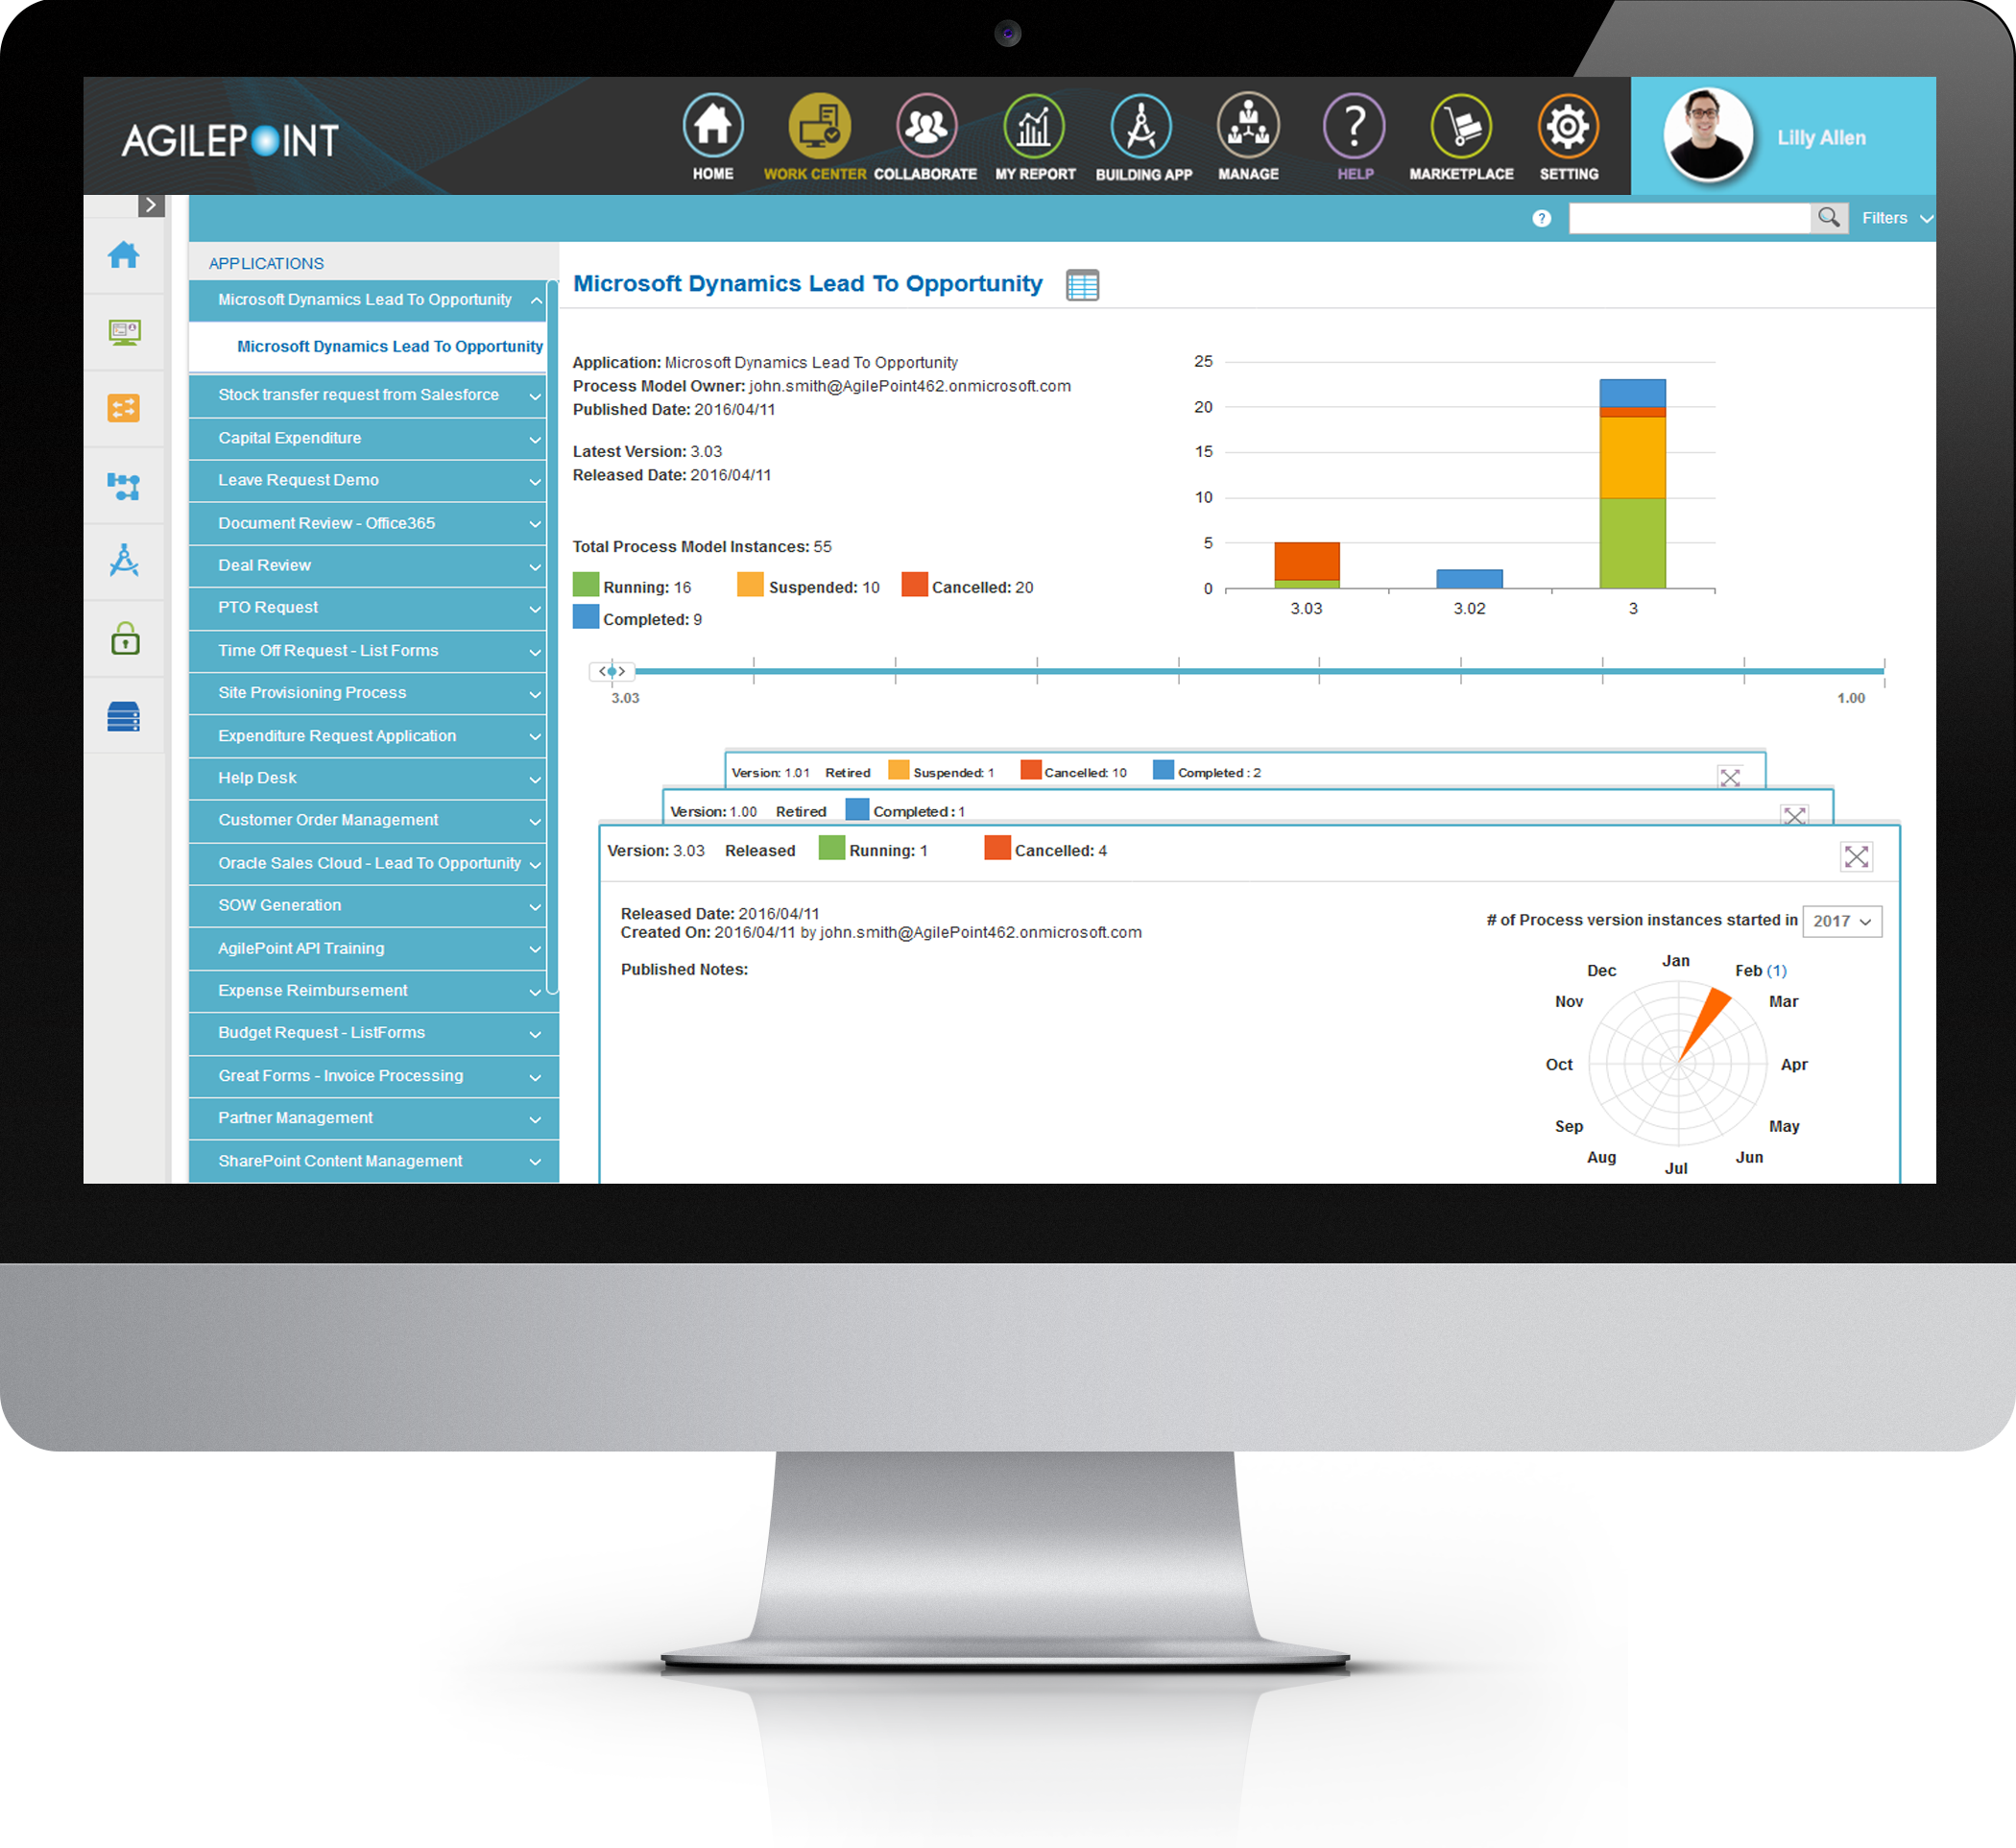Click Filters dropdown in top search bar
Image resolution: width=2016 pixels, height=1848 pixels.
coord(1895,218)
